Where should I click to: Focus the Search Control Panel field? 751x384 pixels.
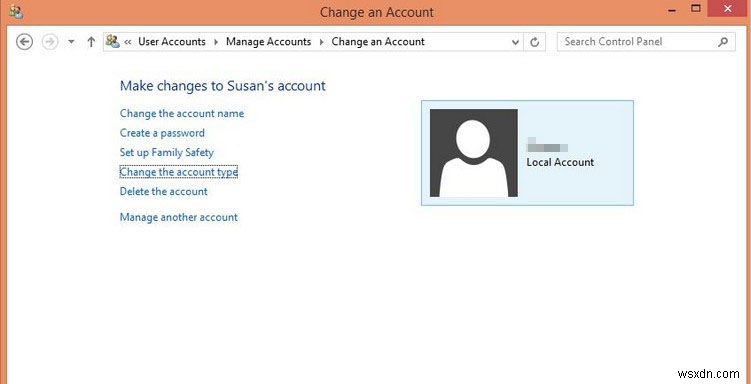click(x=647, y=42)
